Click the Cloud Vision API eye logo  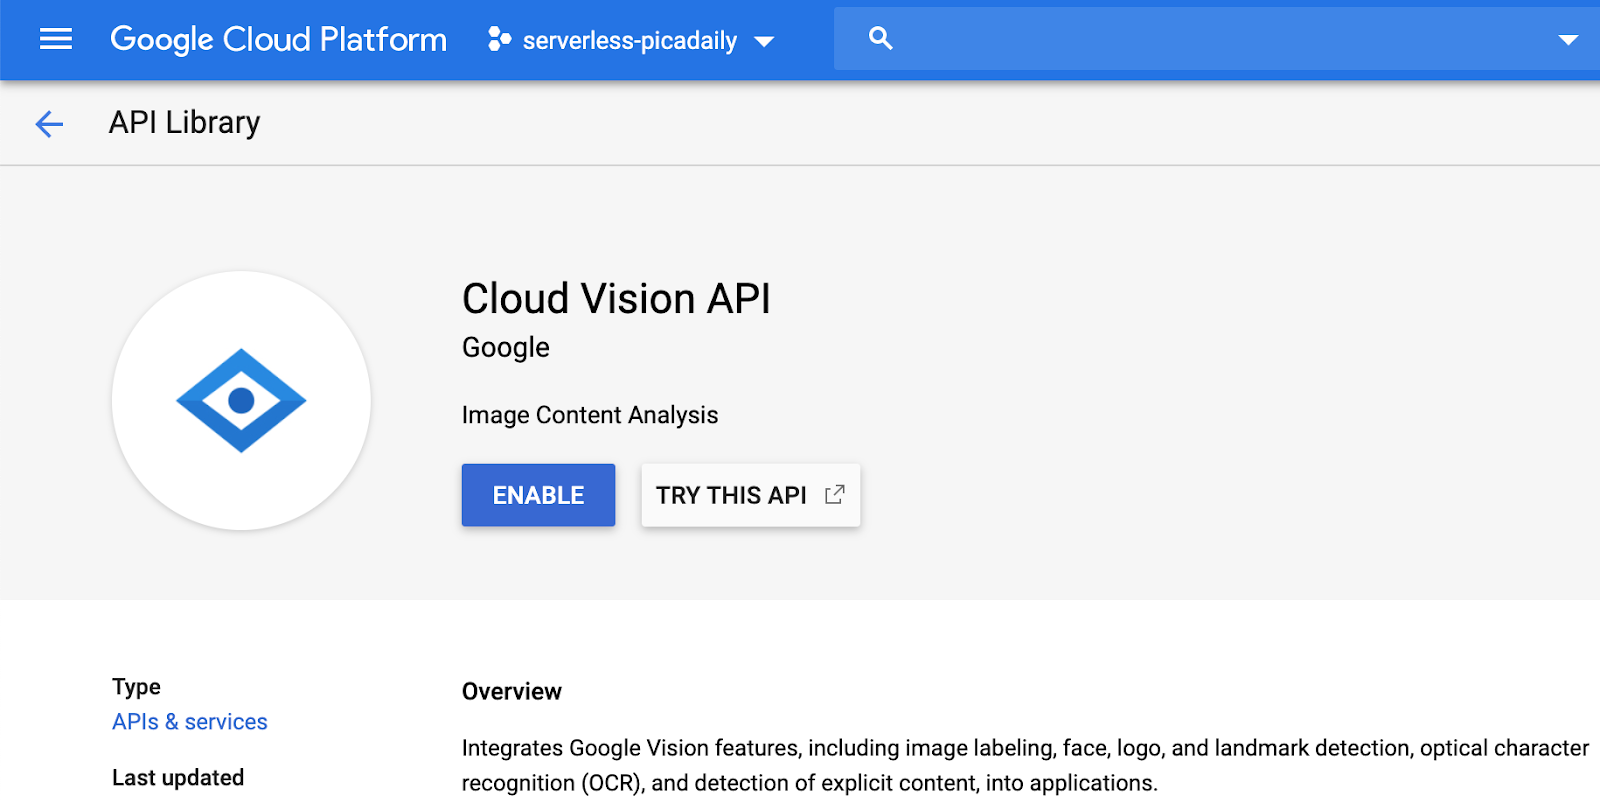pos(241,400)
